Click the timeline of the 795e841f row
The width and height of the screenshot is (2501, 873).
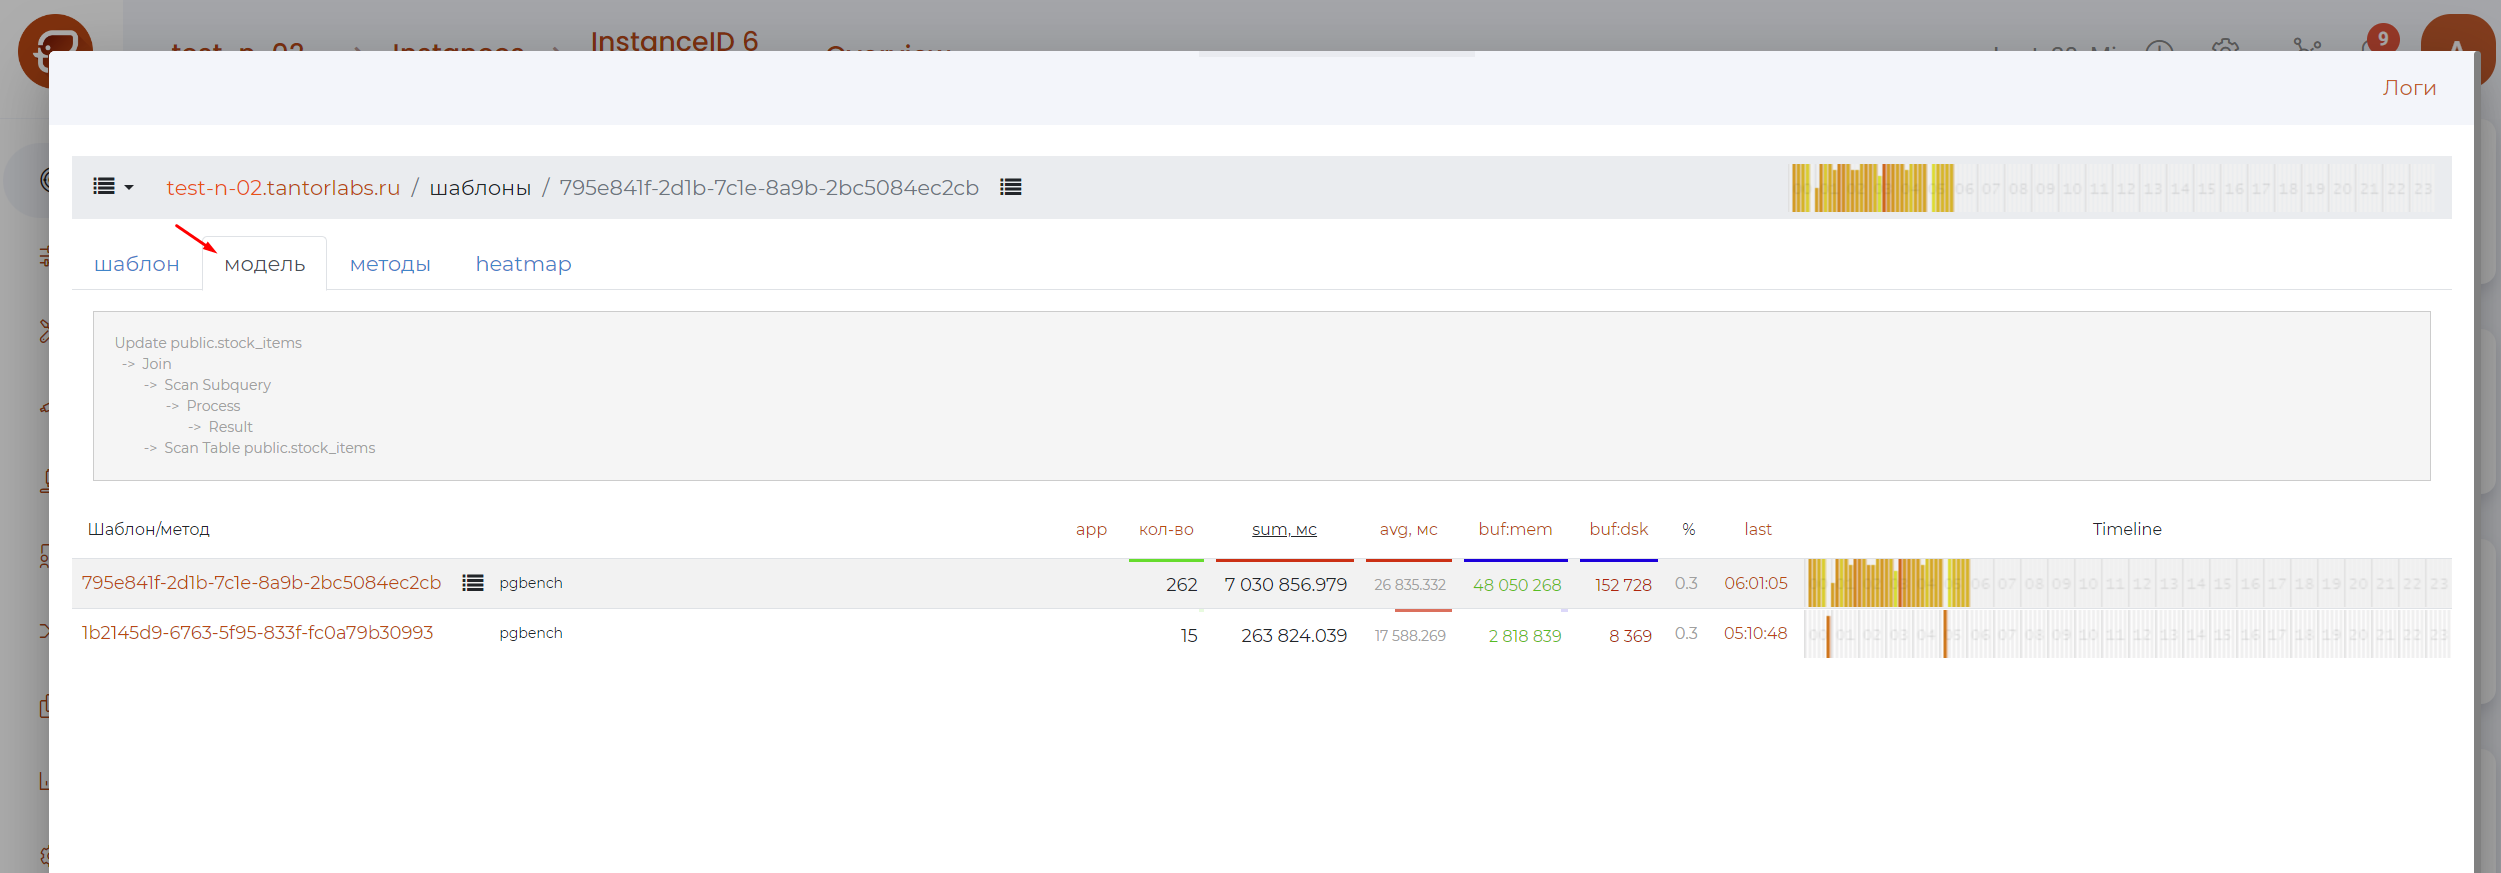(2126, 583)
